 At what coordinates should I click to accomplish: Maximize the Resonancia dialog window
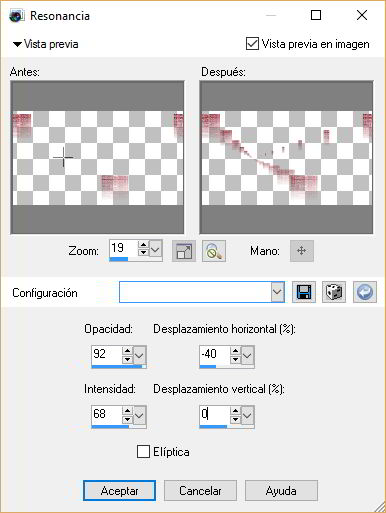tap(316, 15)
